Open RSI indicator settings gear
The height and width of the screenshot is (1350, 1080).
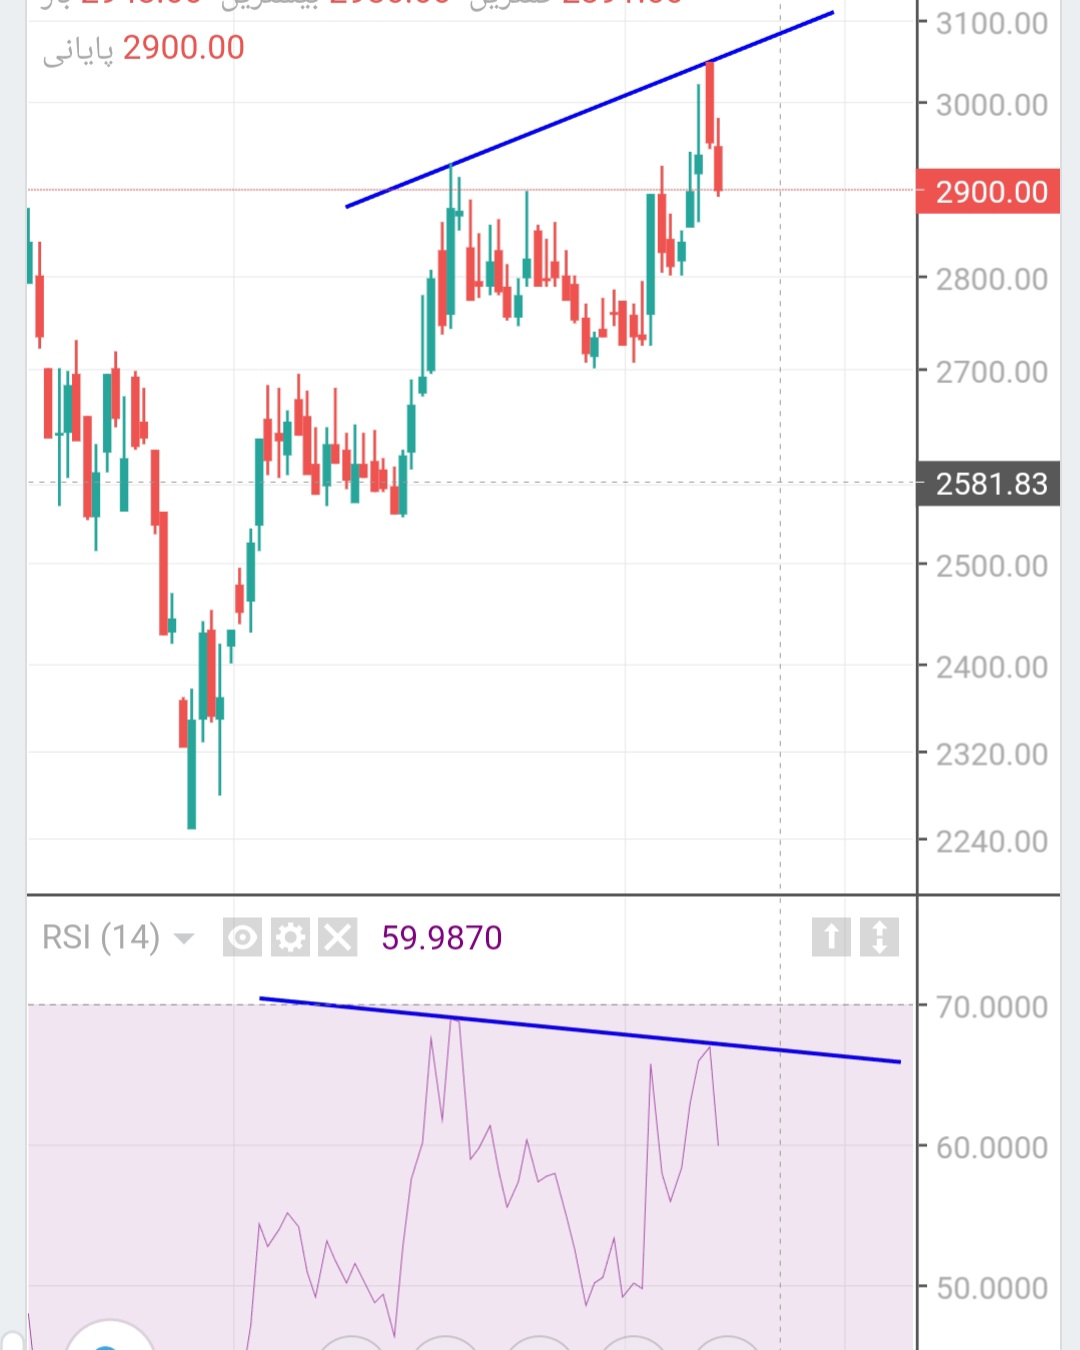coord(290,938)
